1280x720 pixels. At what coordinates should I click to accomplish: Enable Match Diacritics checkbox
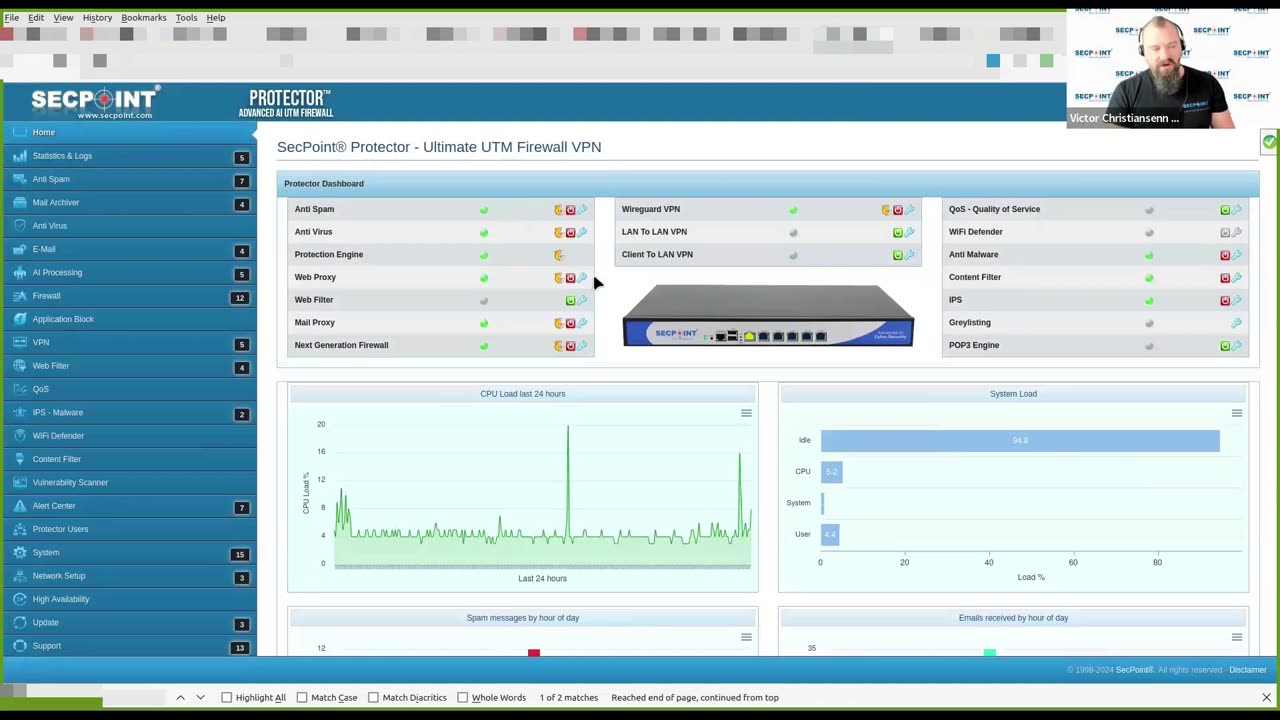click(x=373, y=698)
